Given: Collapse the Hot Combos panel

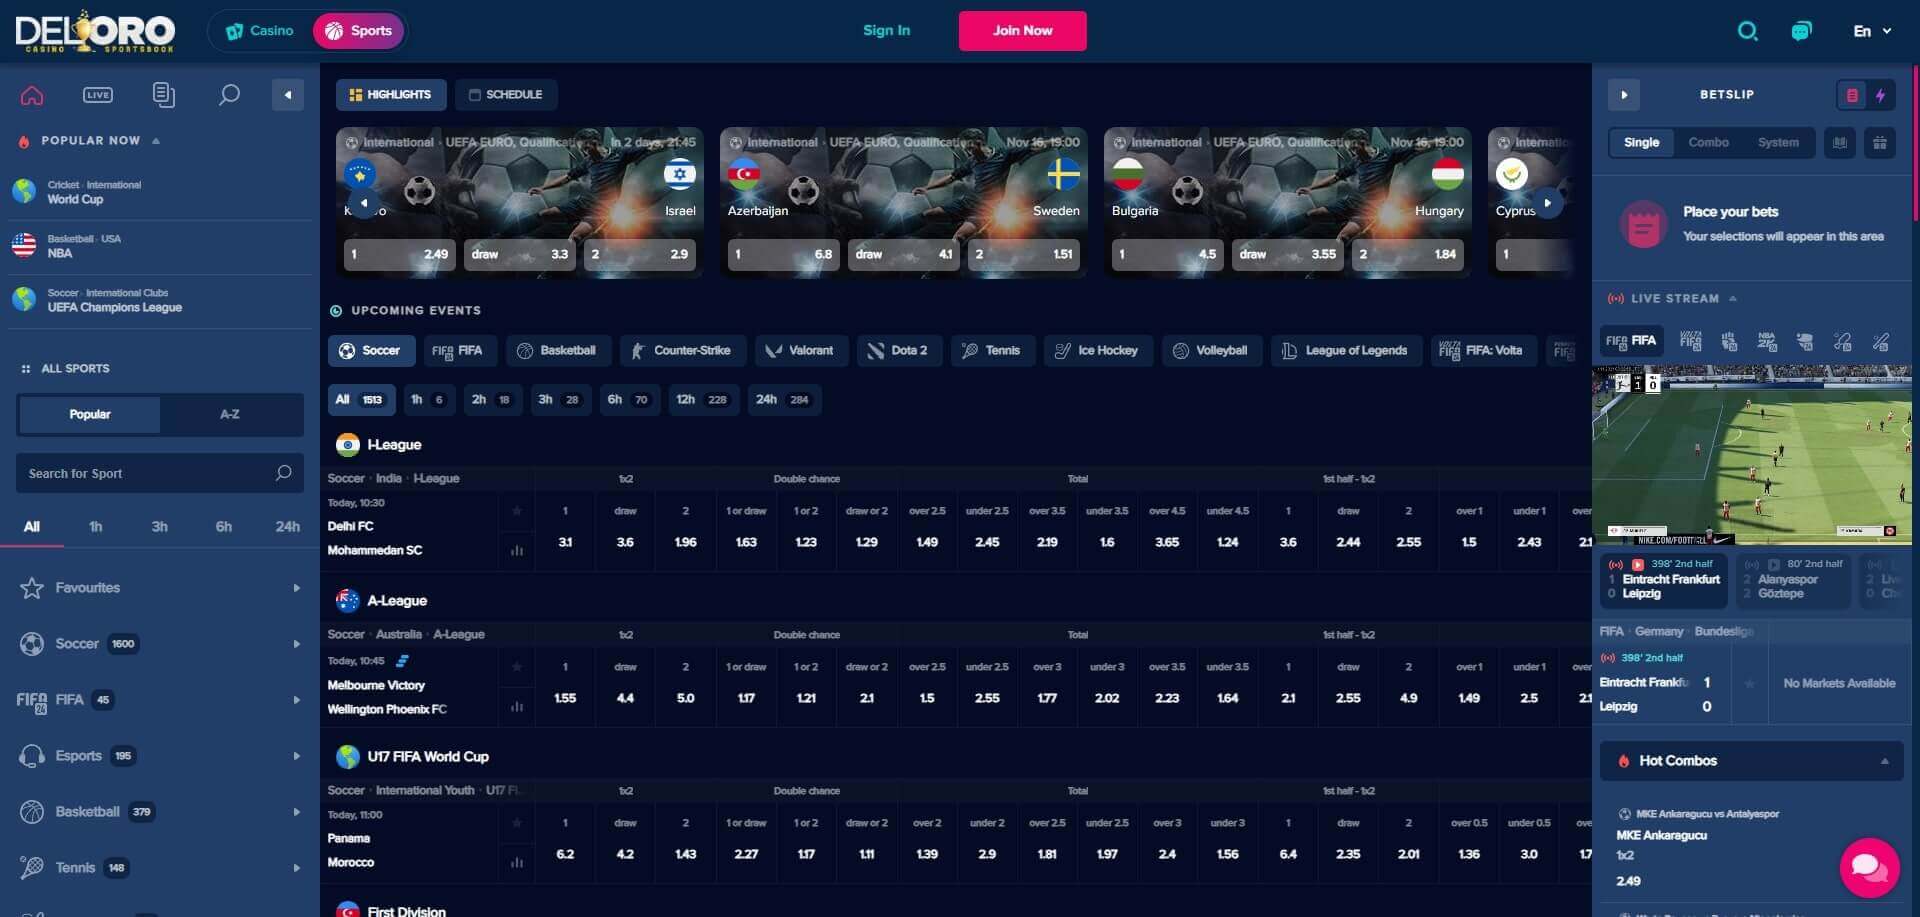Looking at the screenshot, I should pos(1884,761).
